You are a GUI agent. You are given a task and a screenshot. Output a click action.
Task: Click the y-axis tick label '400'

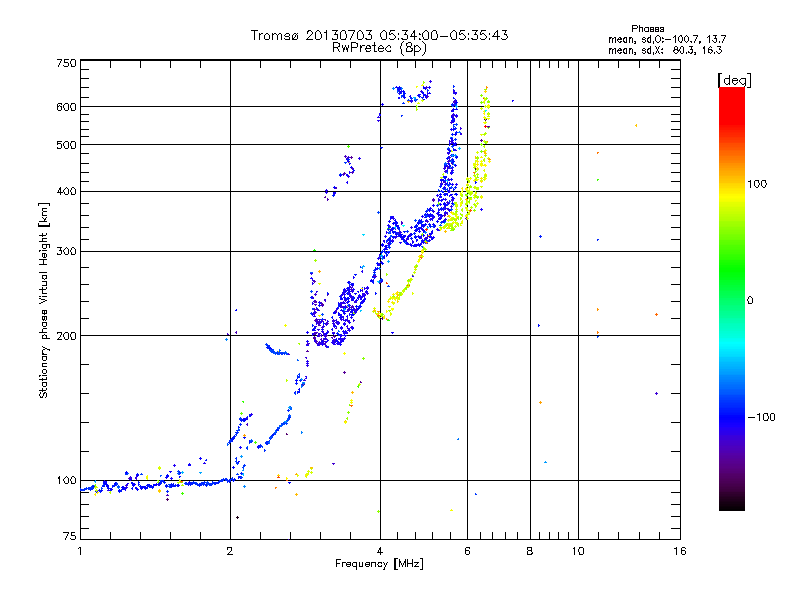click(67, 191)
